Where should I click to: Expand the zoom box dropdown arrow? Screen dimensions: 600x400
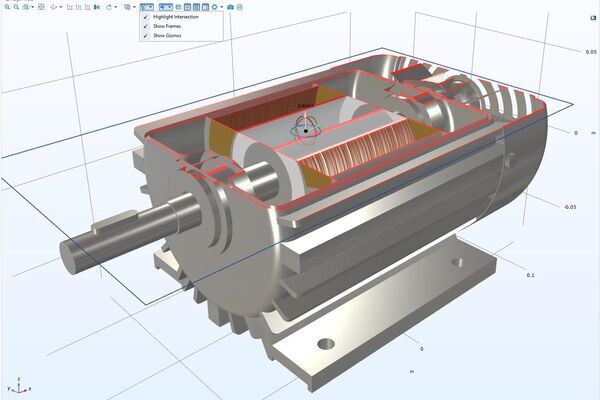[x=32, y=6]
